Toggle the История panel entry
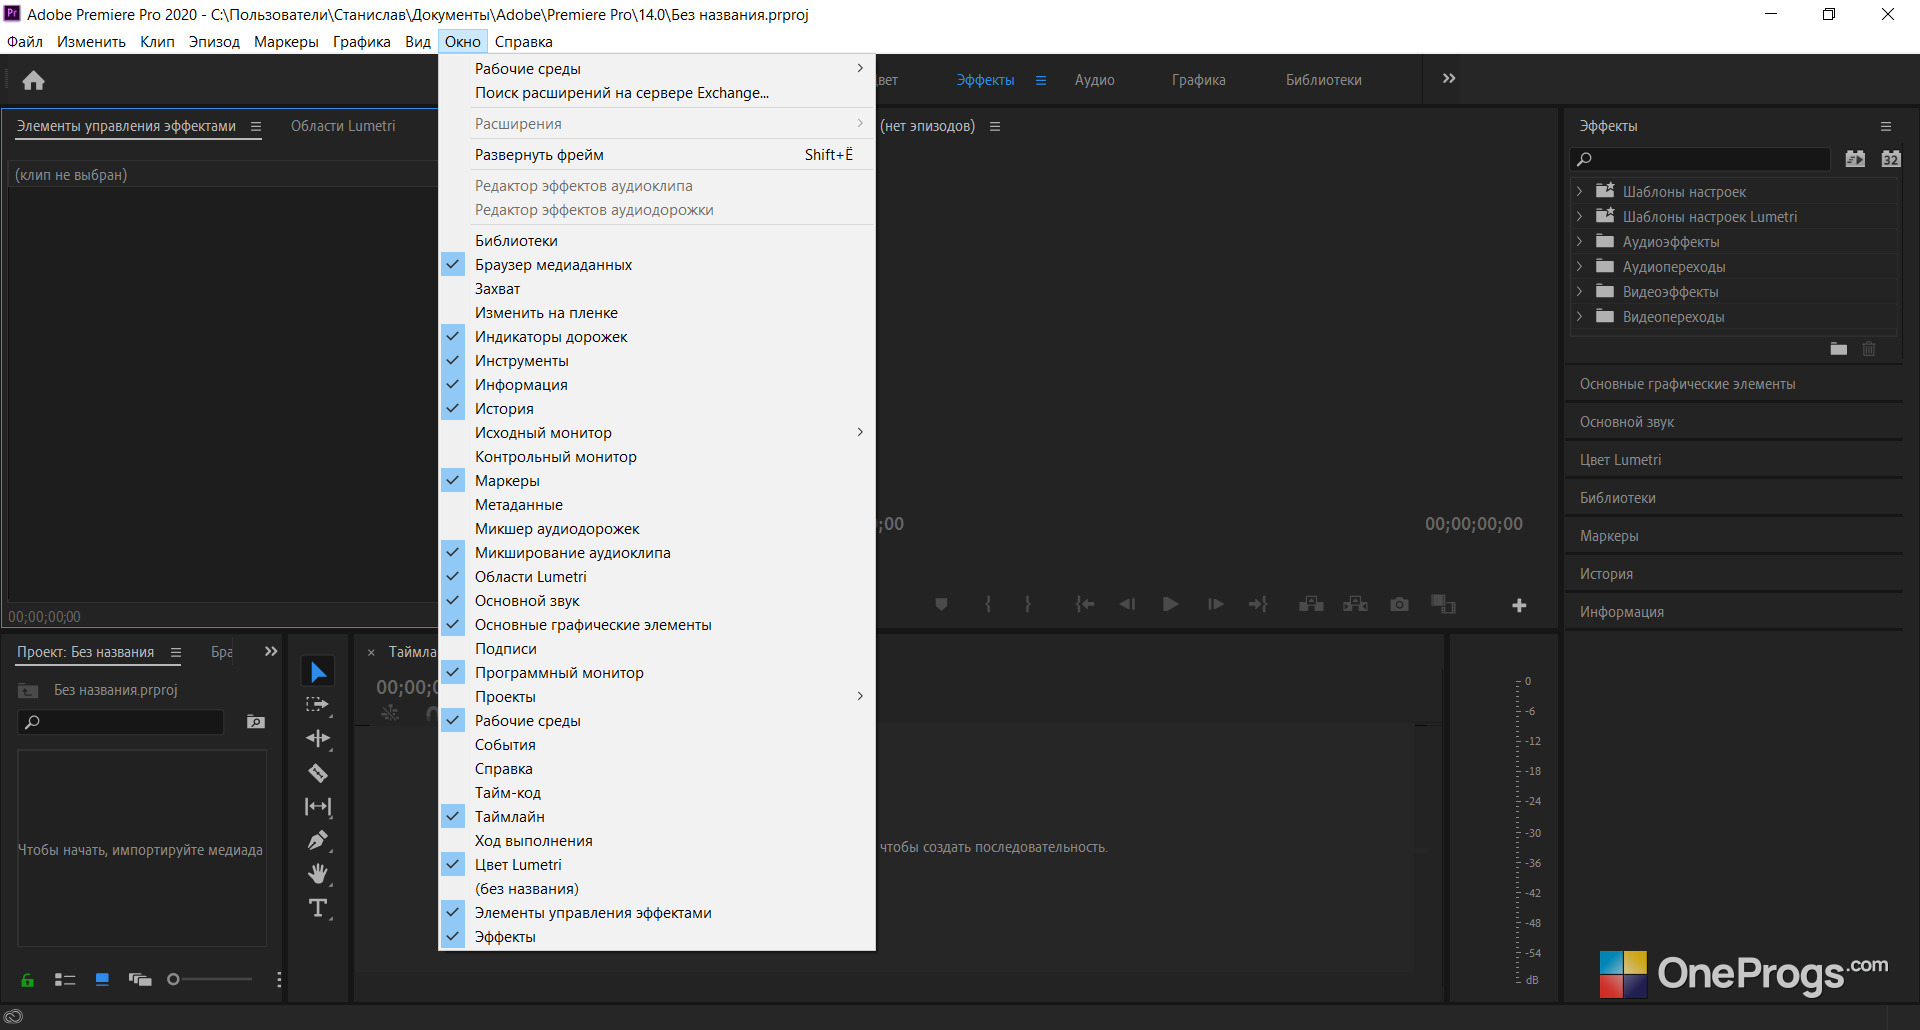 pos(656,409)
